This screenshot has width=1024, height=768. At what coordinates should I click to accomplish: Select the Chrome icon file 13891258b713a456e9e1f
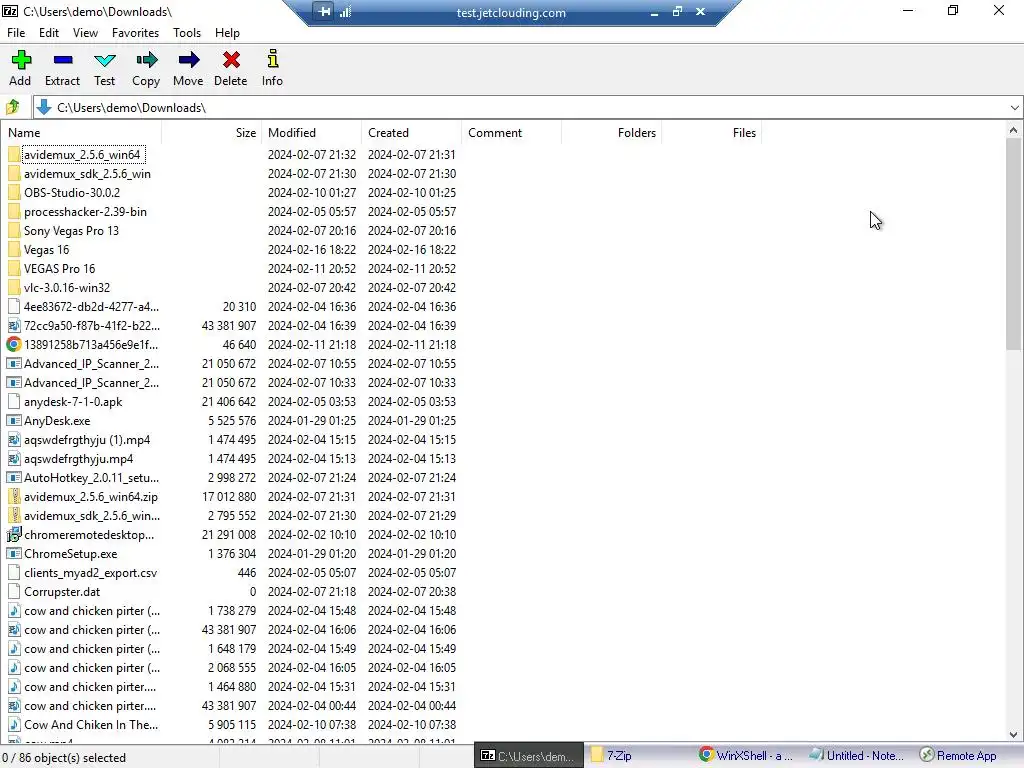(14, 344)
